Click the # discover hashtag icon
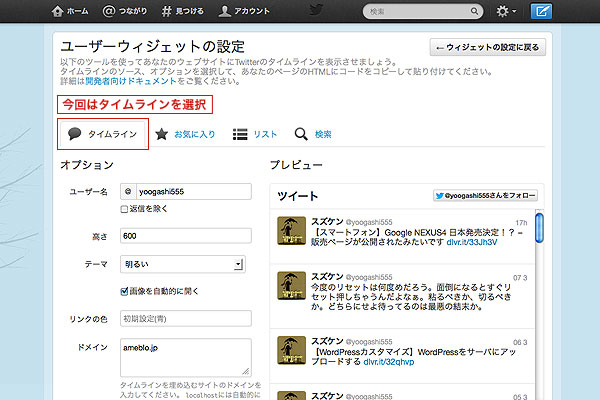 coord(166,11)
